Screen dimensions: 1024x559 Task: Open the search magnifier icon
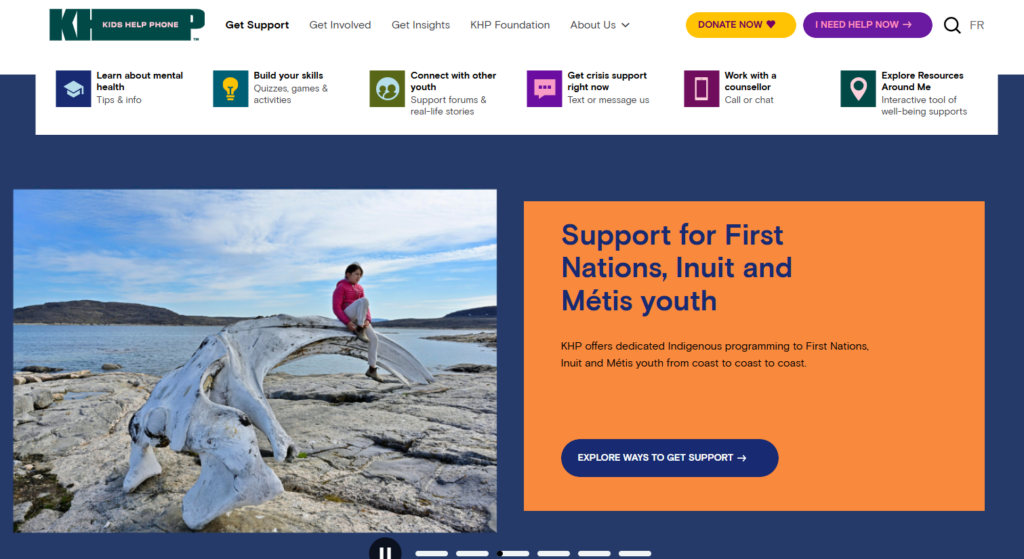click(x=952, y=25)
